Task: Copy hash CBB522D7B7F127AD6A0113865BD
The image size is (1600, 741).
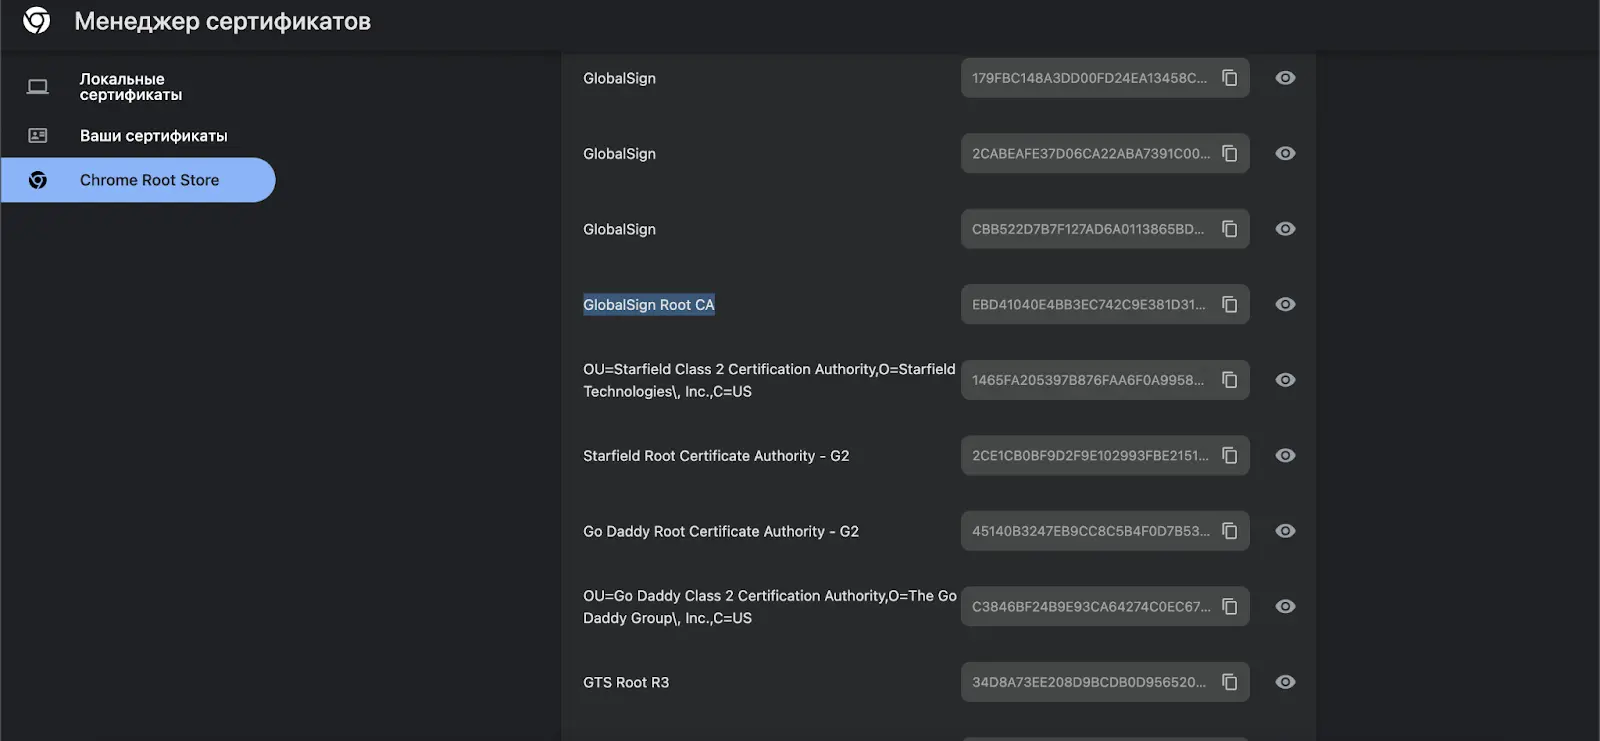Action: [1230, 229]
